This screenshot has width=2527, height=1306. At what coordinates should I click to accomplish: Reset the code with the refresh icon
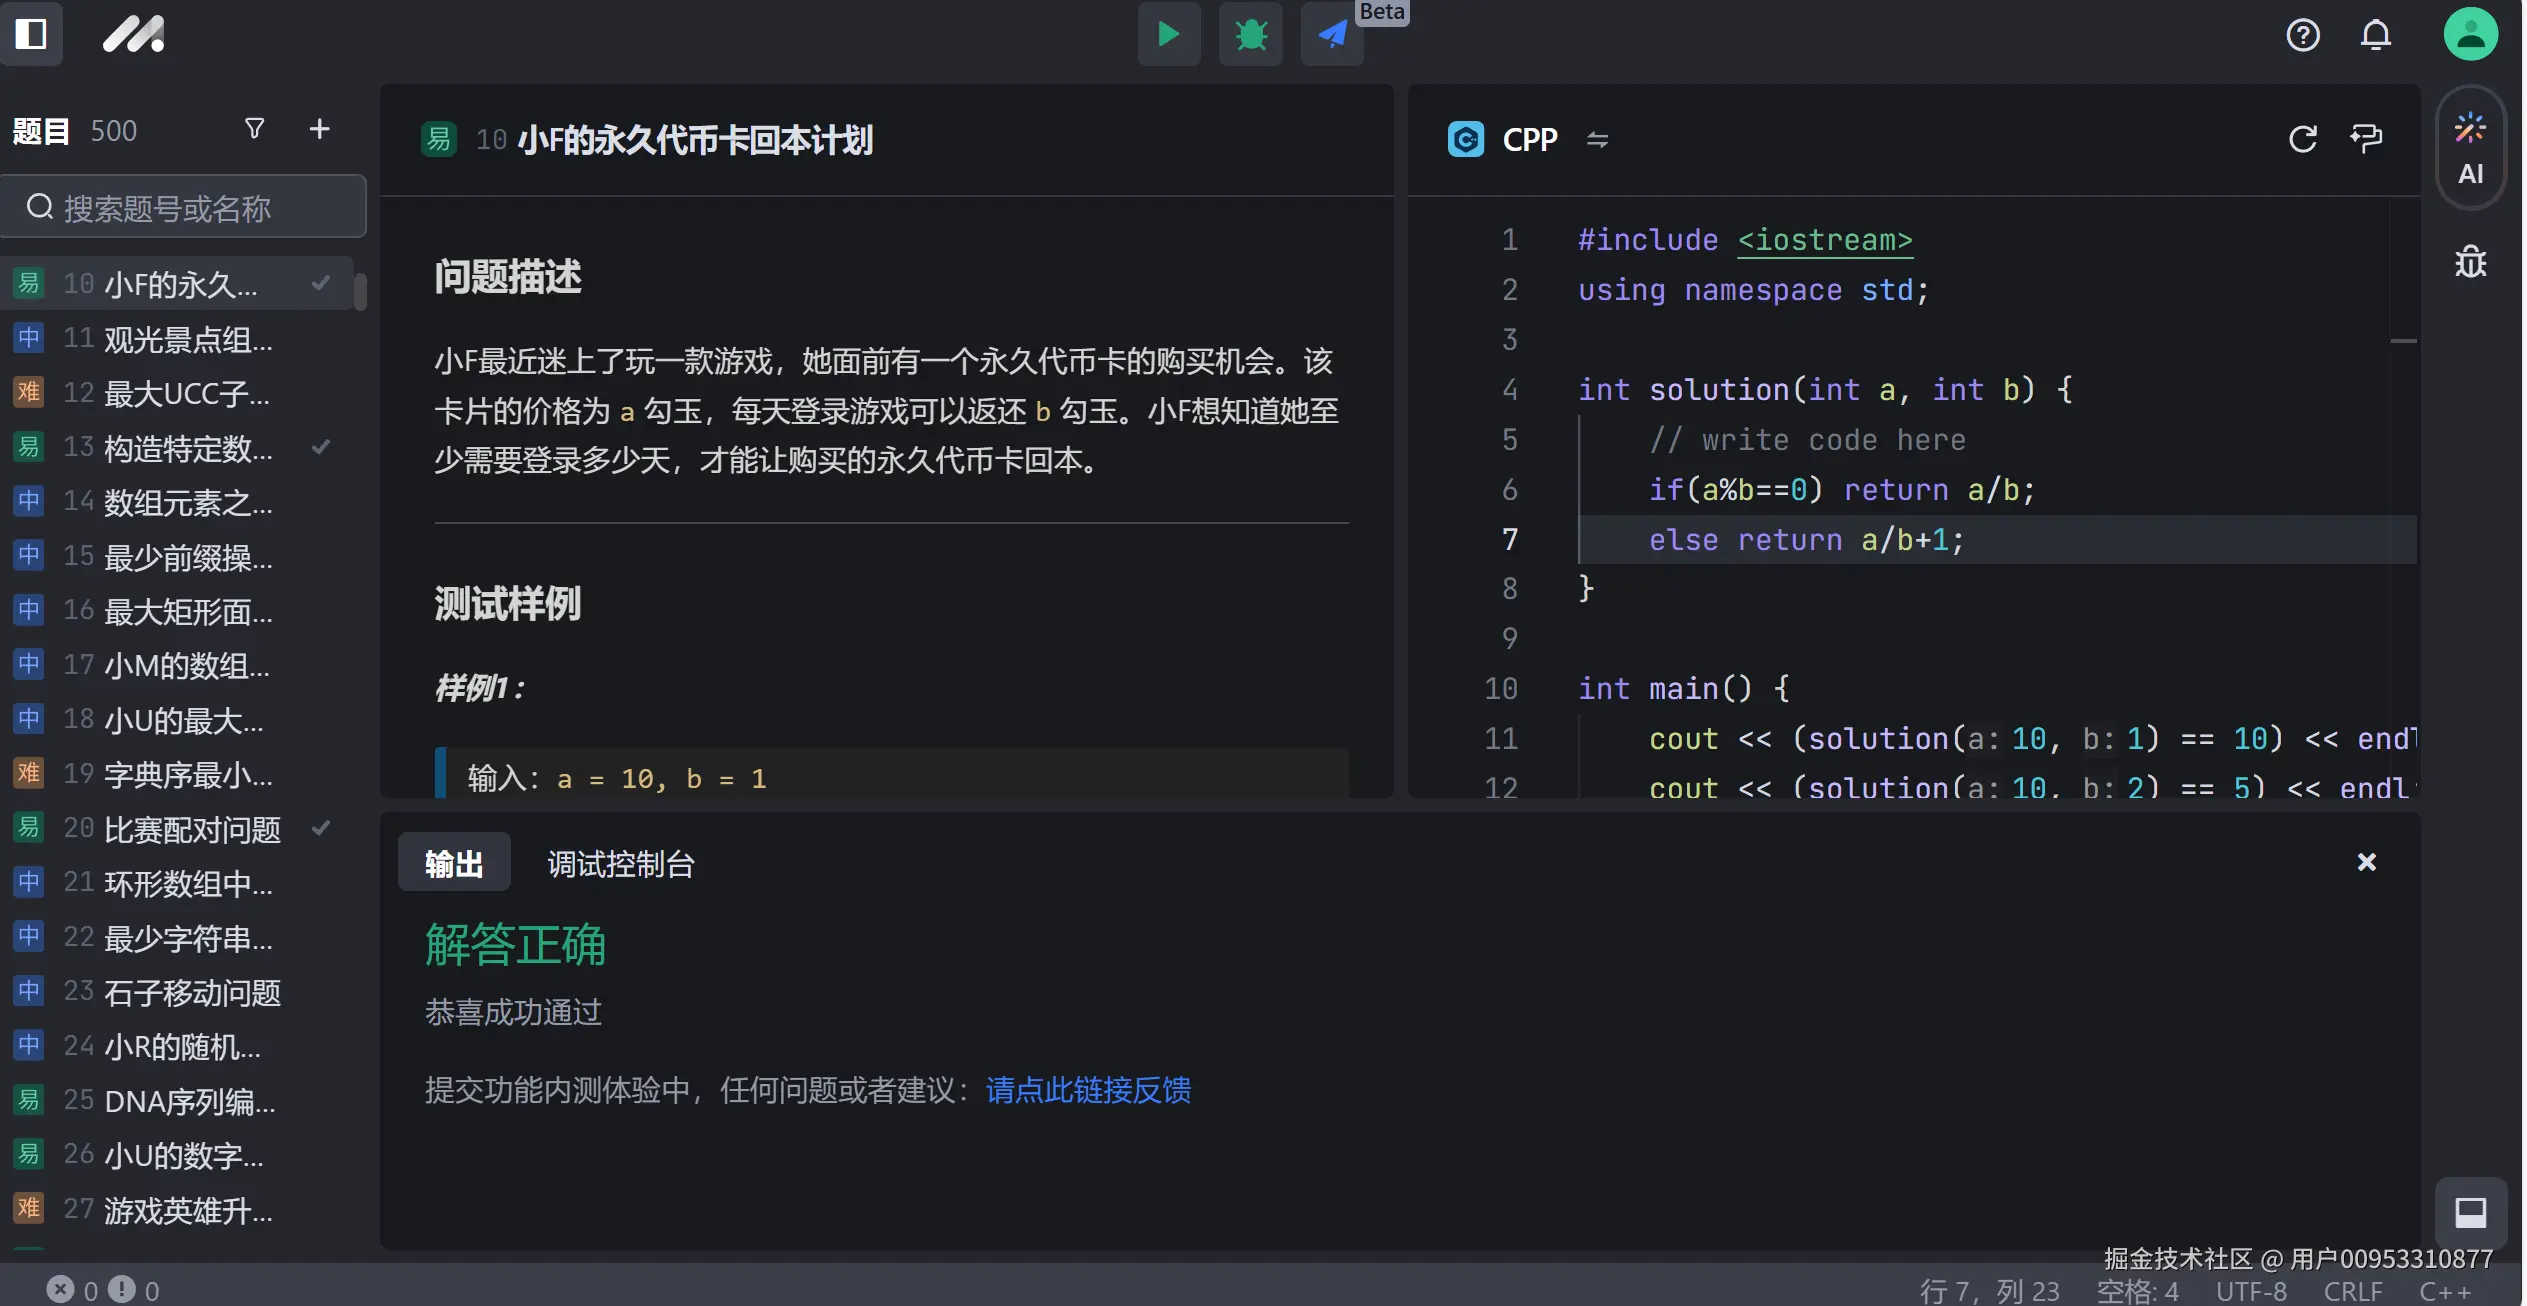(2302, 139)
